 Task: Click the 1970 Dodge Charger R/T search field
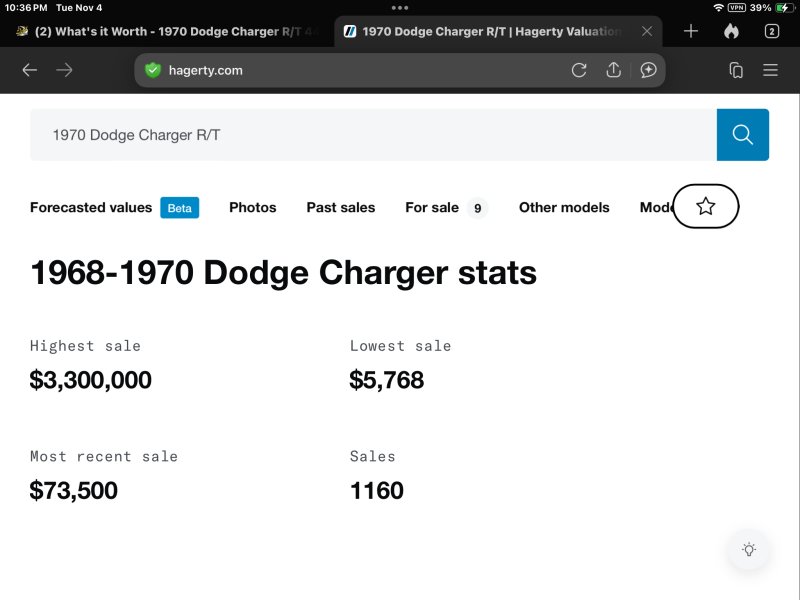coord(372,135)
